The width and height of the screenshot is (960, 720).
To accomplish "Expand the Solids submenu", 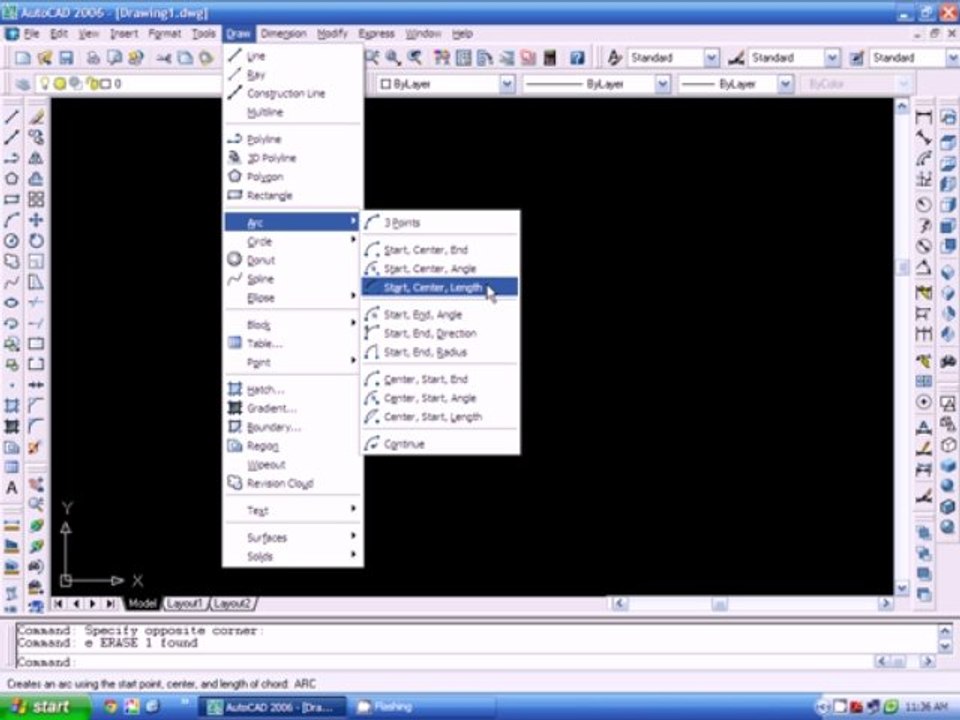I will tap(292, 557).
